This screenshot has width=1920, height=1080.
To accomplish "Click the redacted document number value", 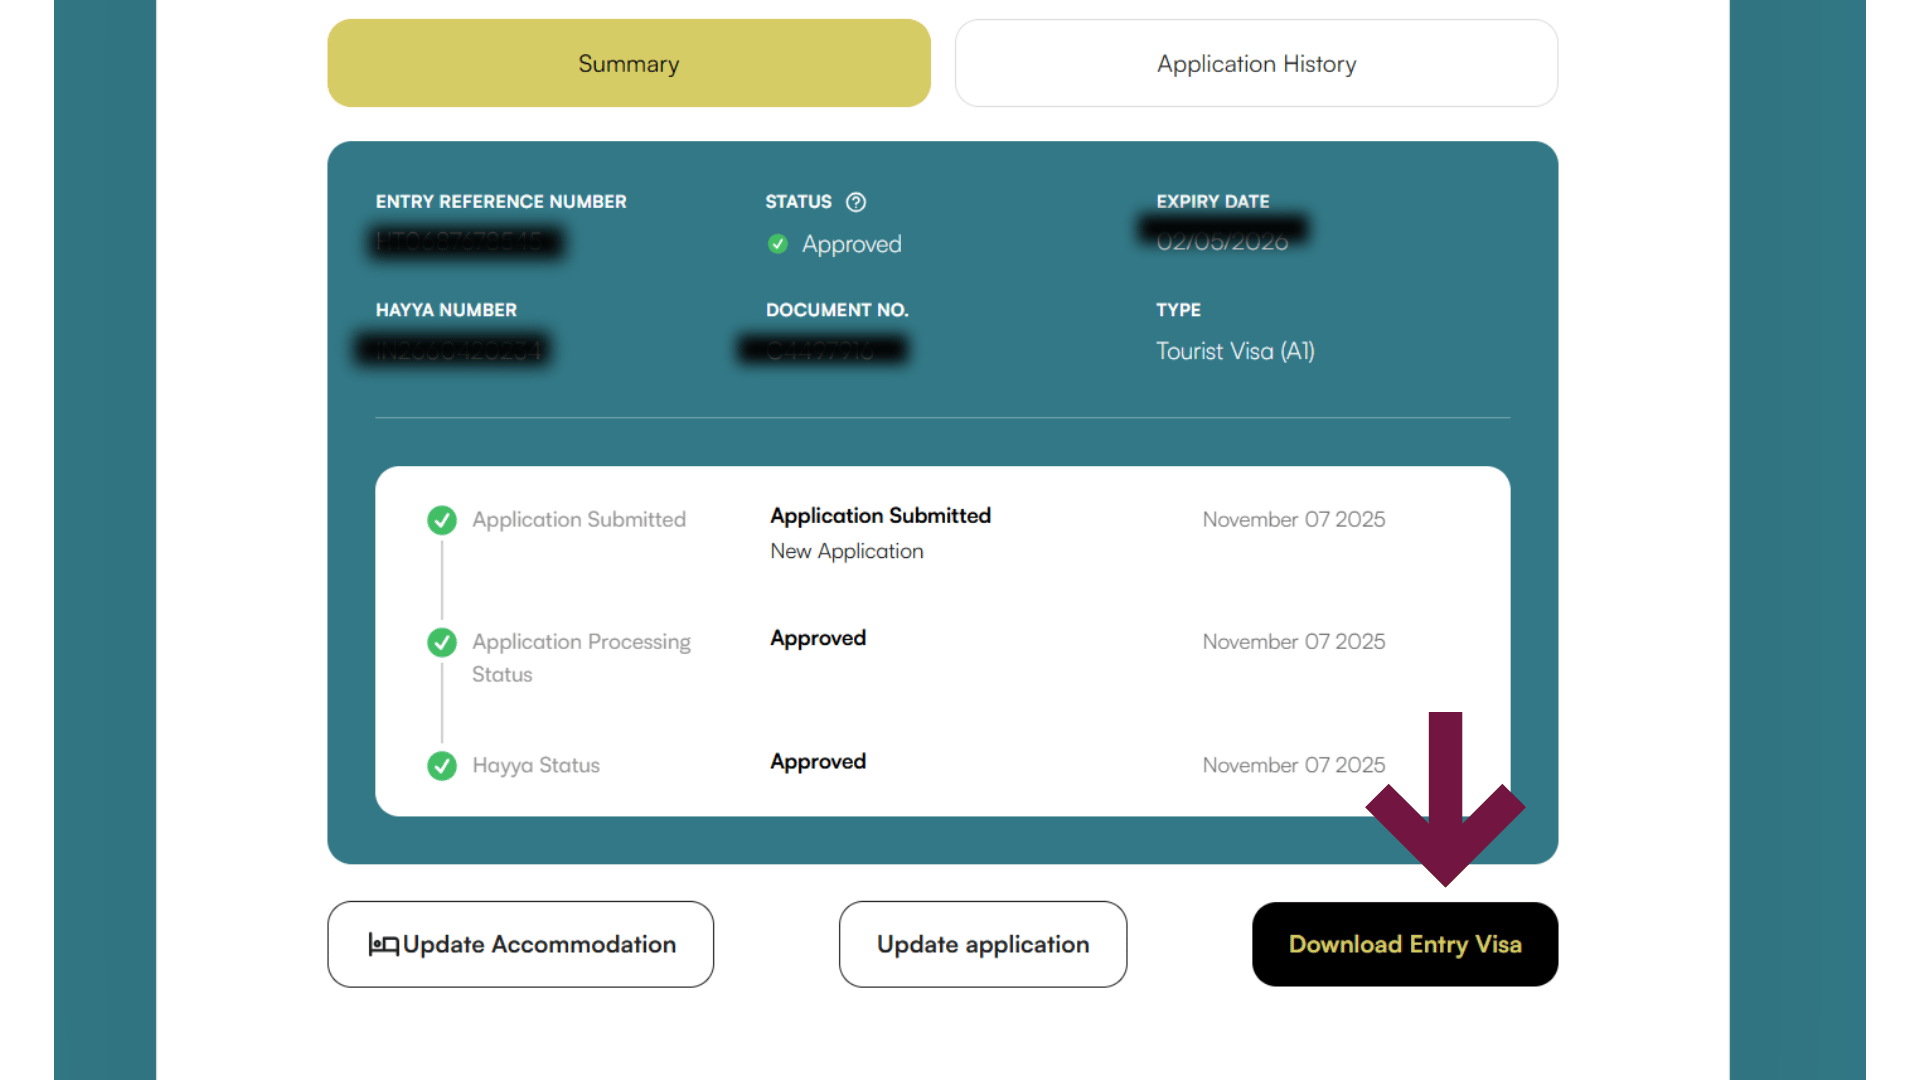I will coord(823,350).
